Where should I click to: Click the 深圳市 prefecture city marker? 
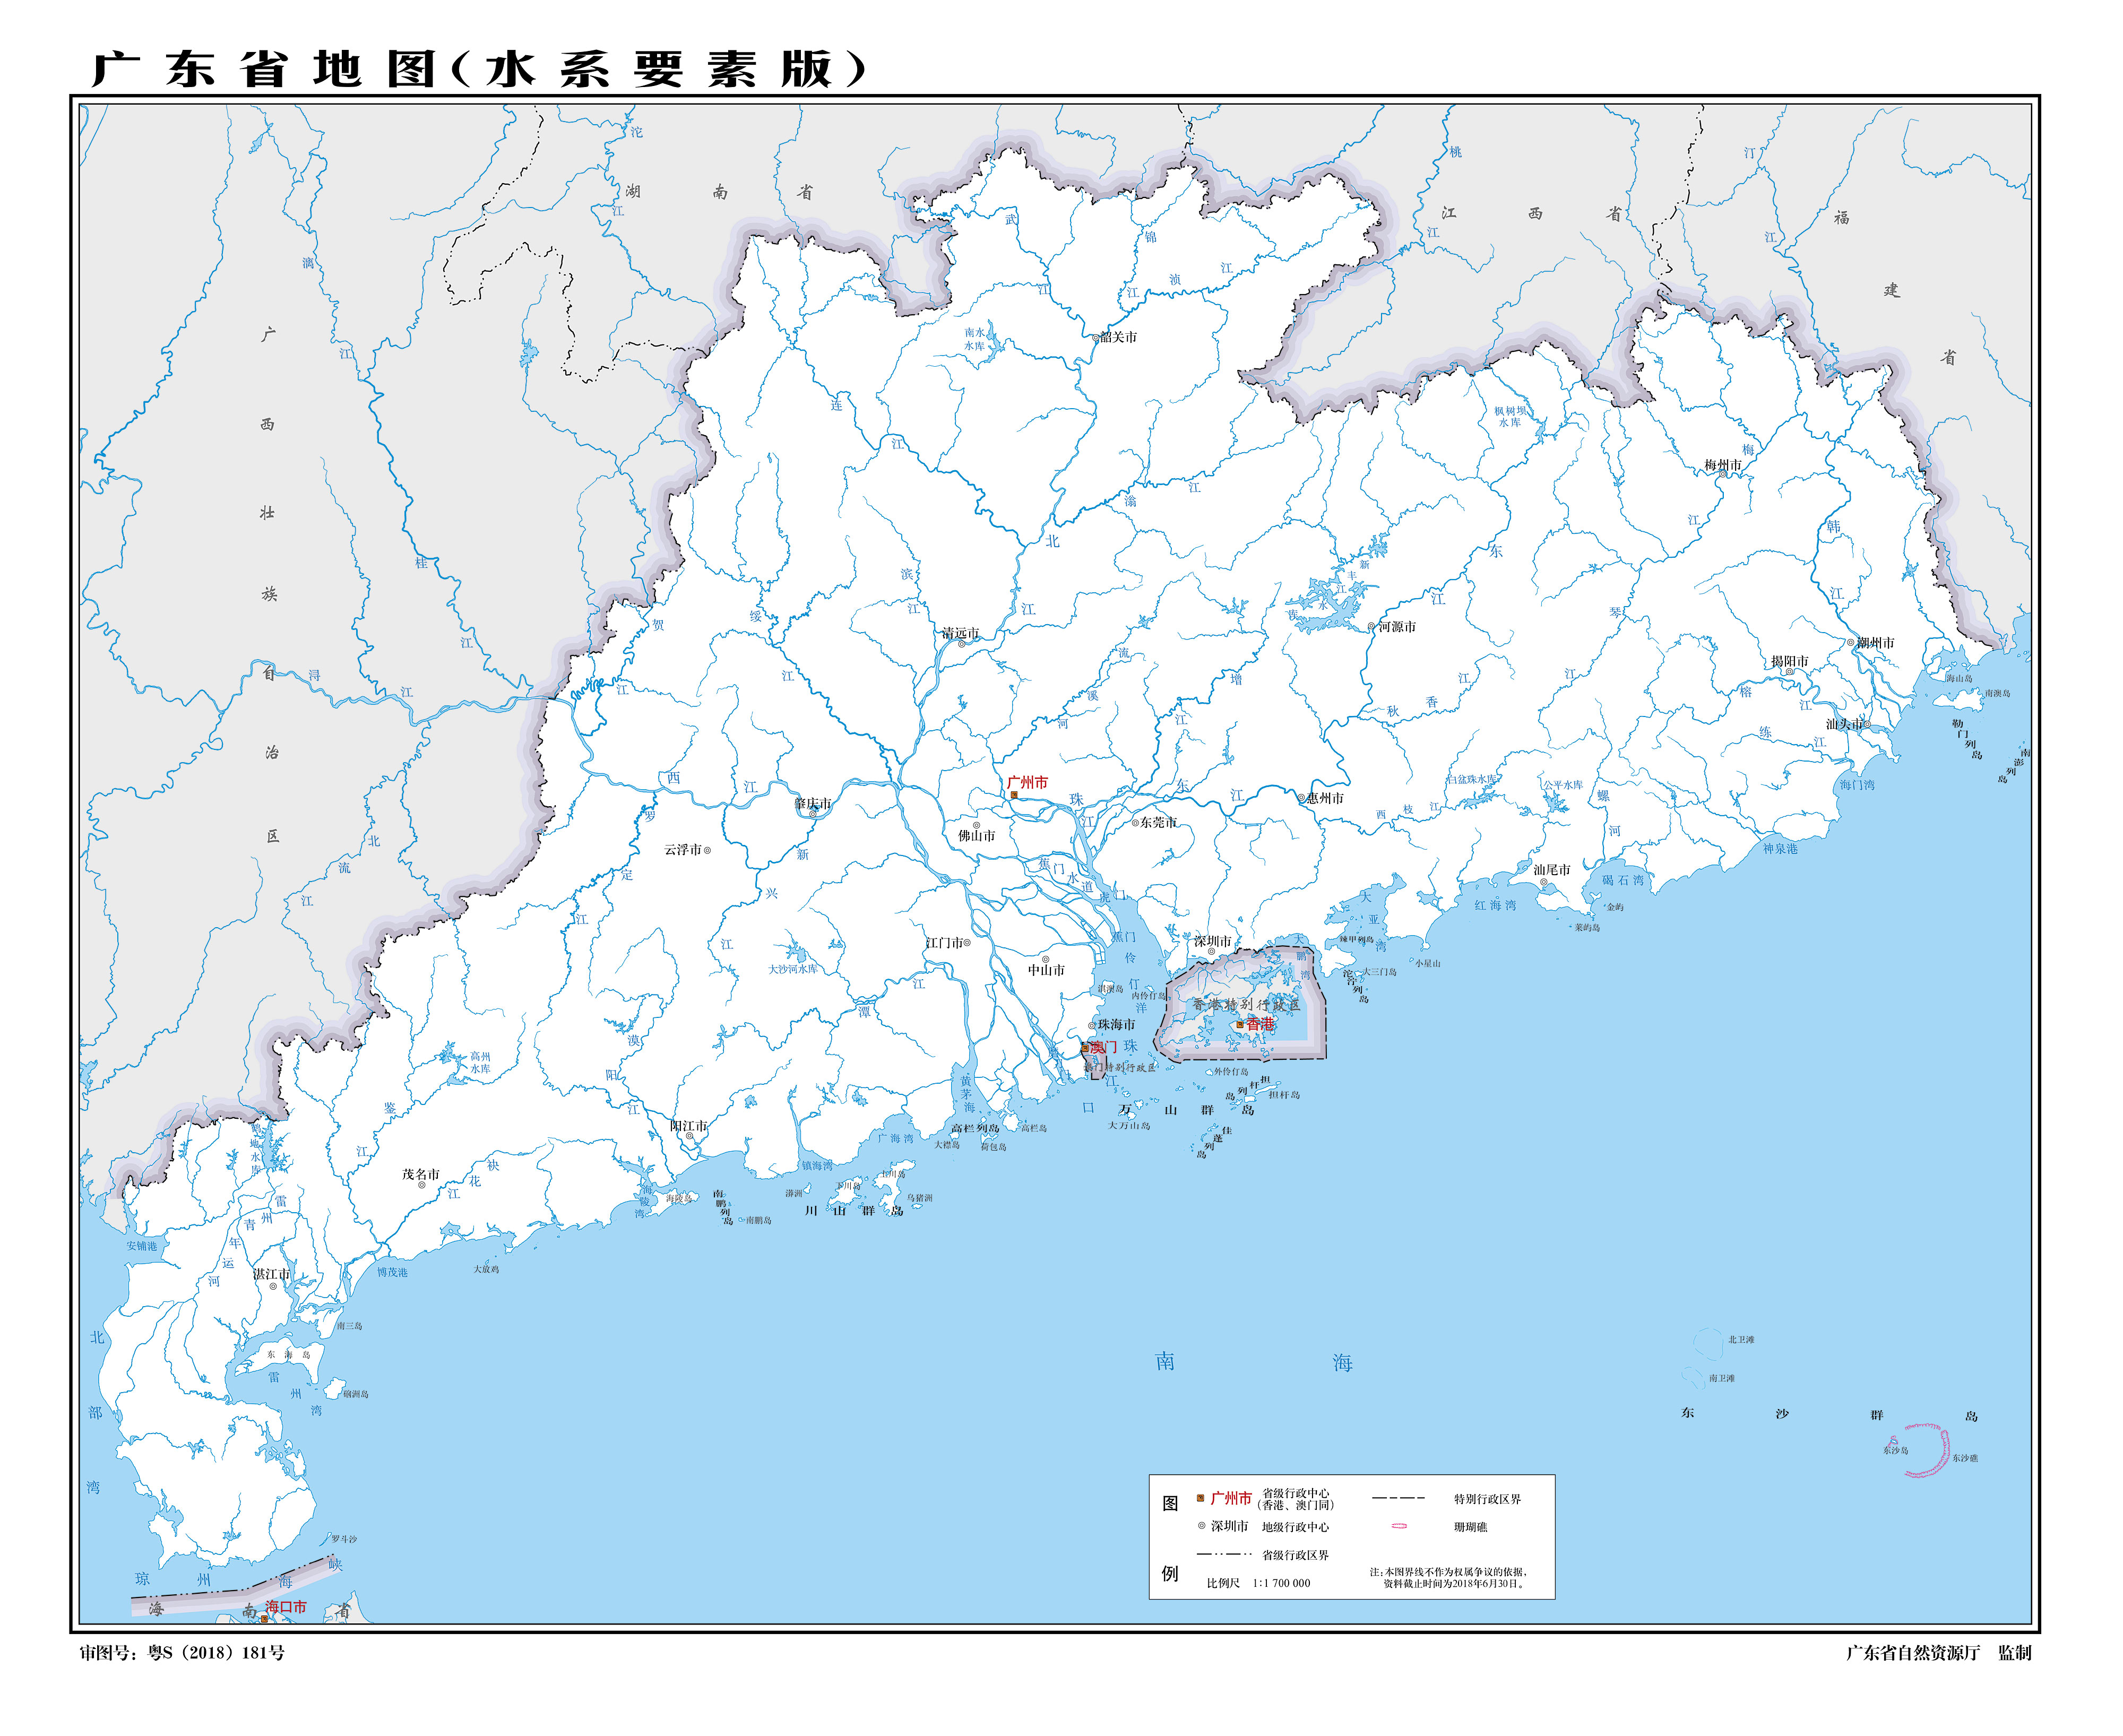(x=1212, y=952)
